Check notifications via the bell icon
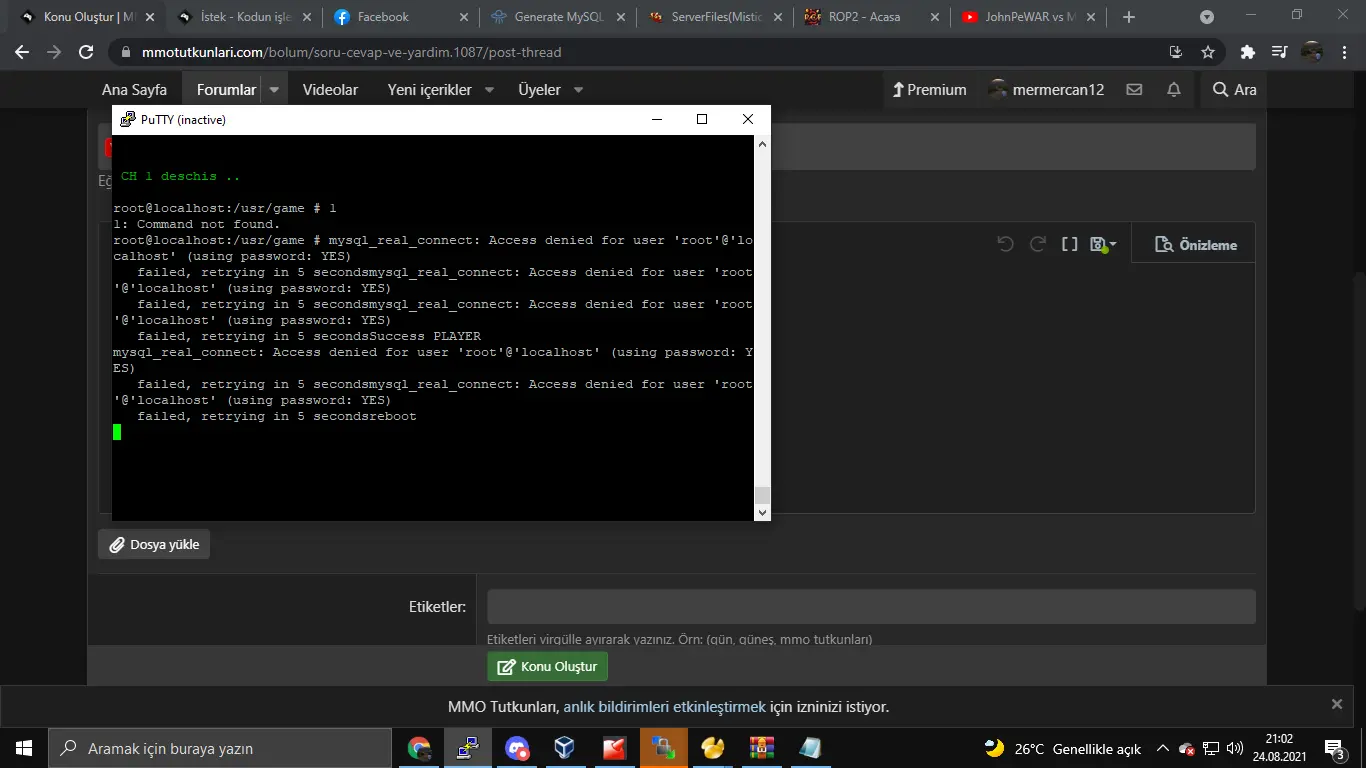Screen dimensions: 1366x768 click(1173, 89)
